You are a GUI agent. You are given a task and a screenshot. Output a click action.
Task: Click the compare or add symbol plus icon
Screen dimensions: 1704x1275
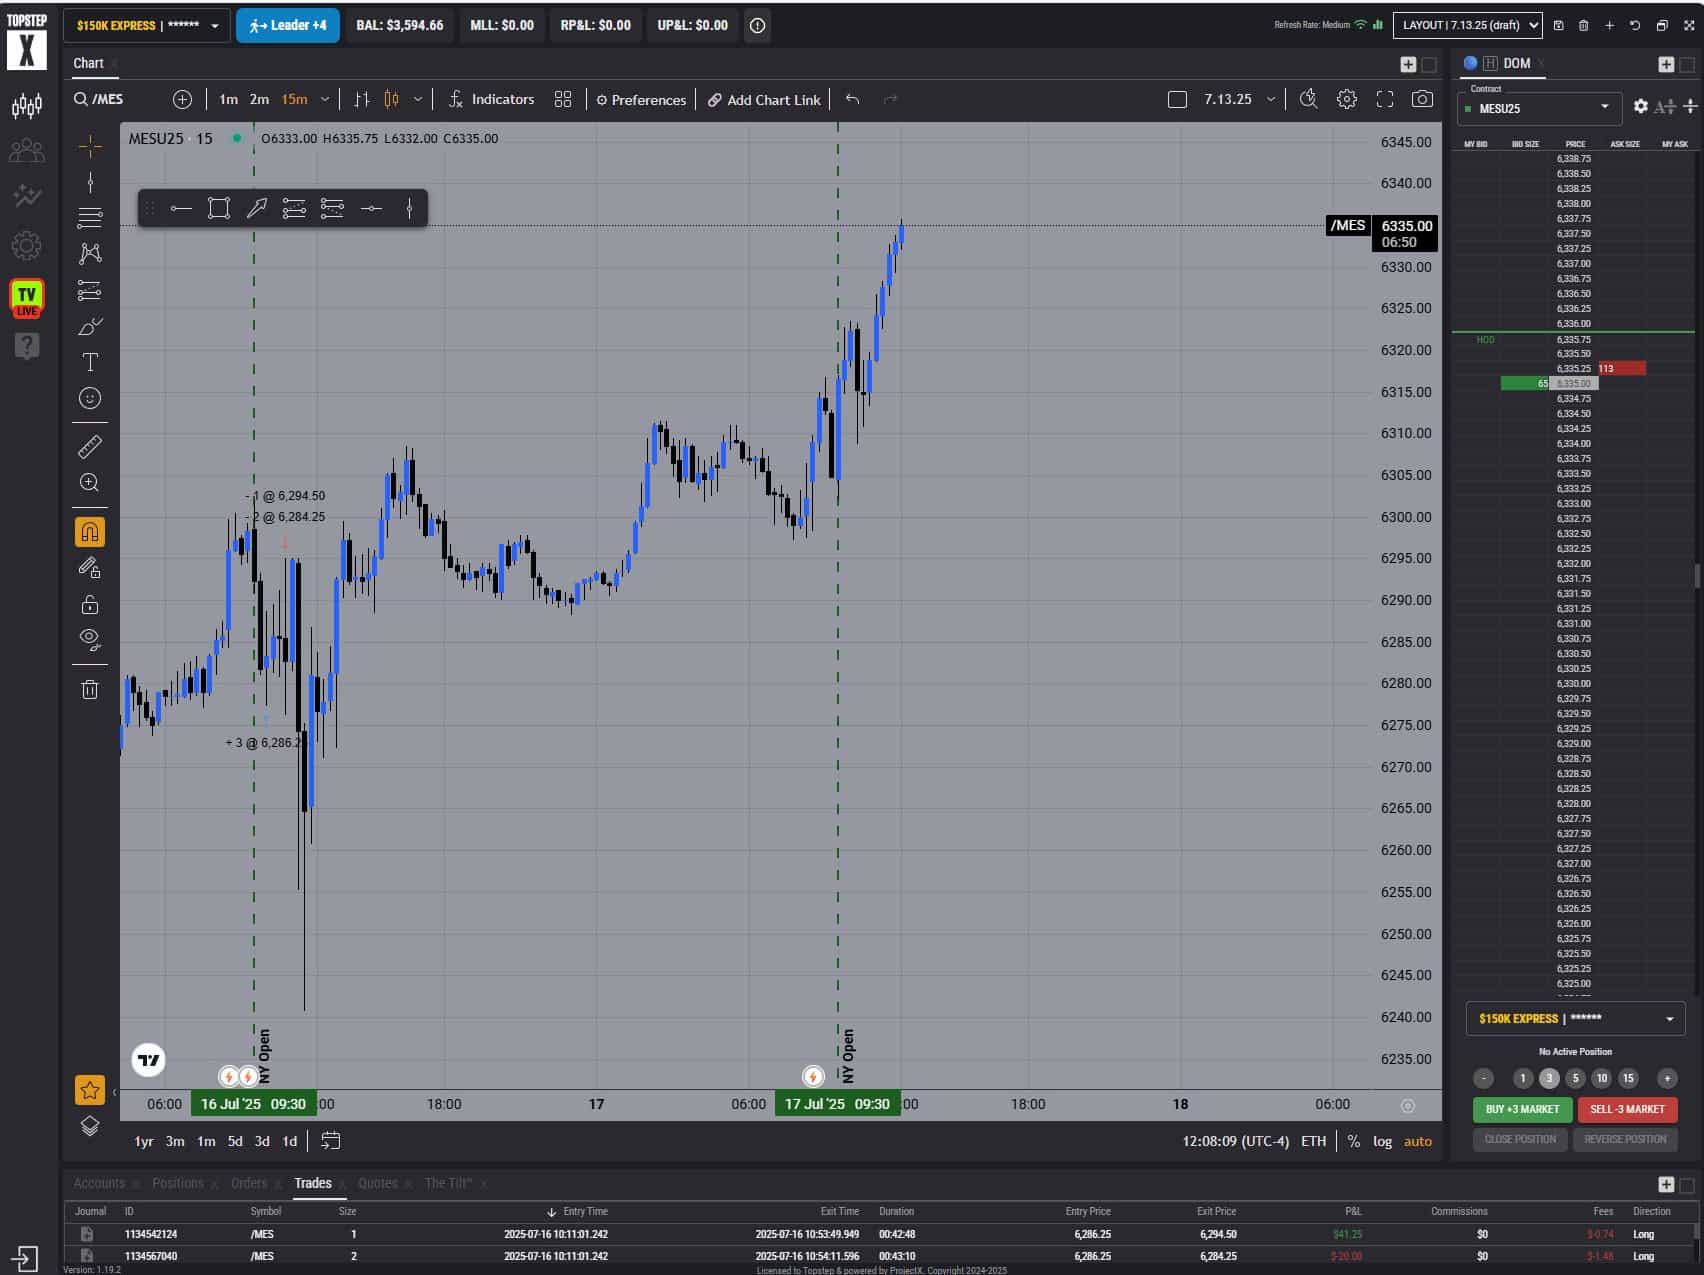click(182, 99)
